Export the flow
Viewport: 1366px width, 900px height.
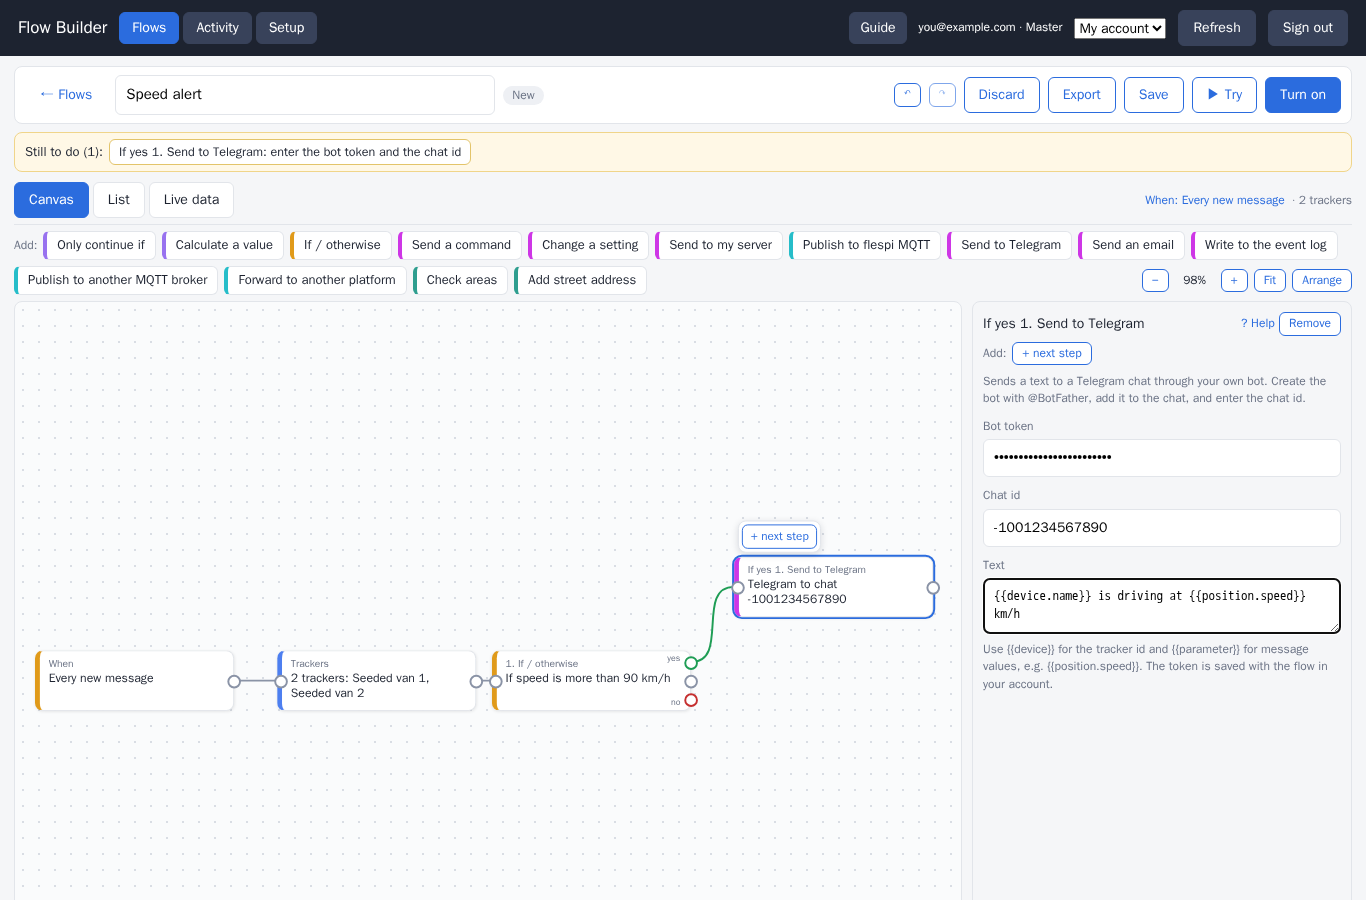(1082, 95)
